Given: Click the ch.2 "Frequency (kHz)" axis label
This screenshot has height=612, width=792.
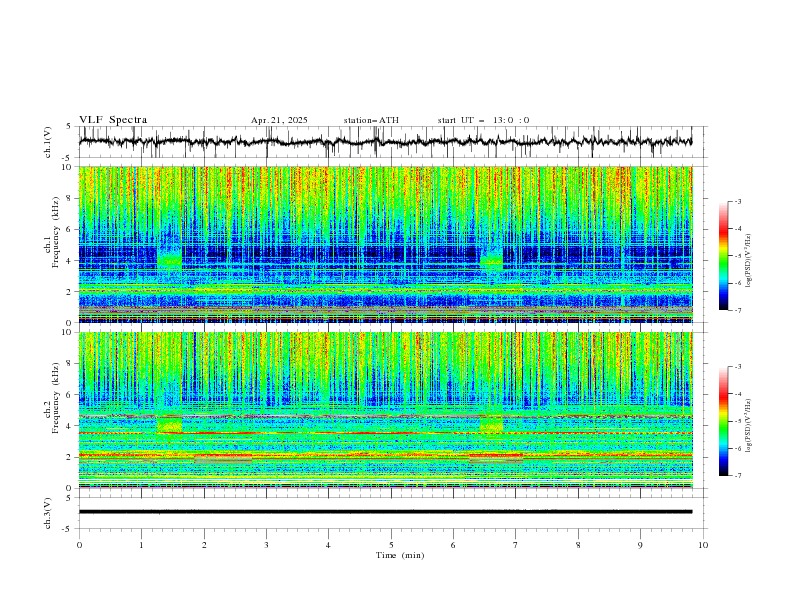Looking at the screenshot, I should tap(55, 398).
